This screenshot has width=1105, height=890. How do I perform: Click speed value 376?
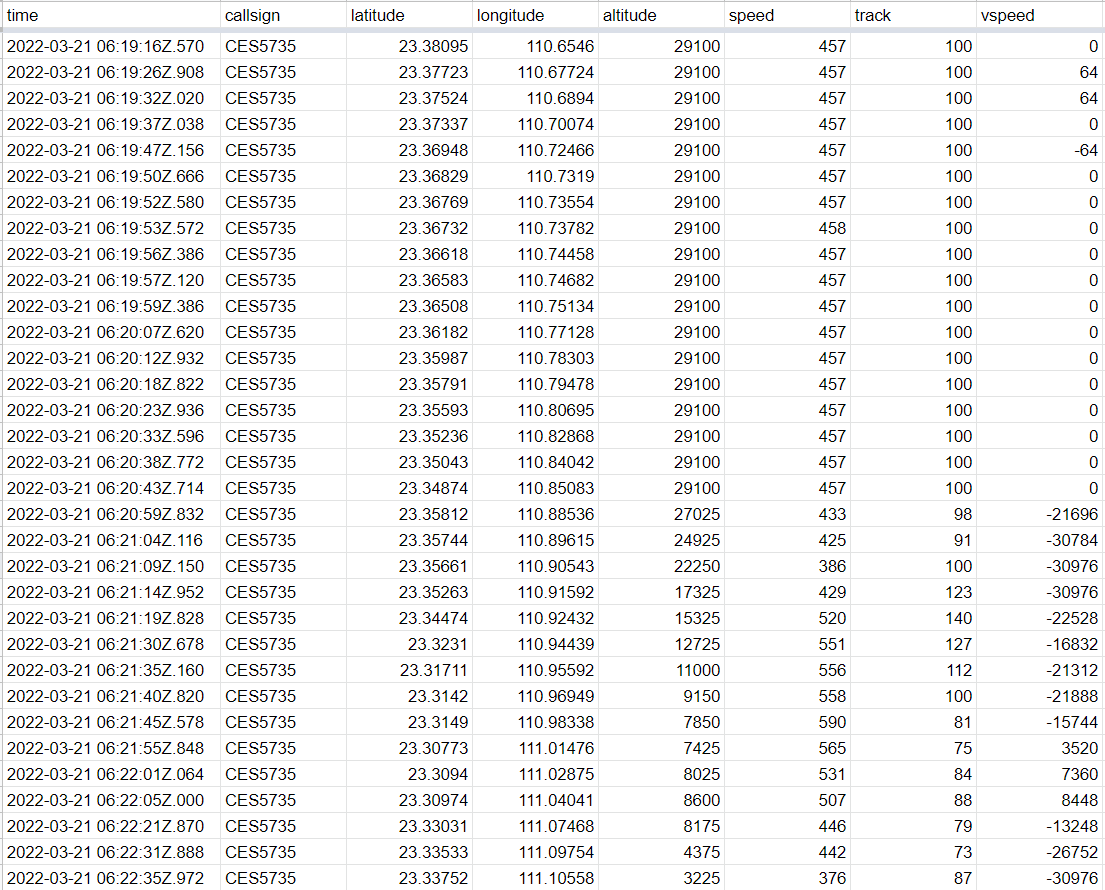(832, 879)
